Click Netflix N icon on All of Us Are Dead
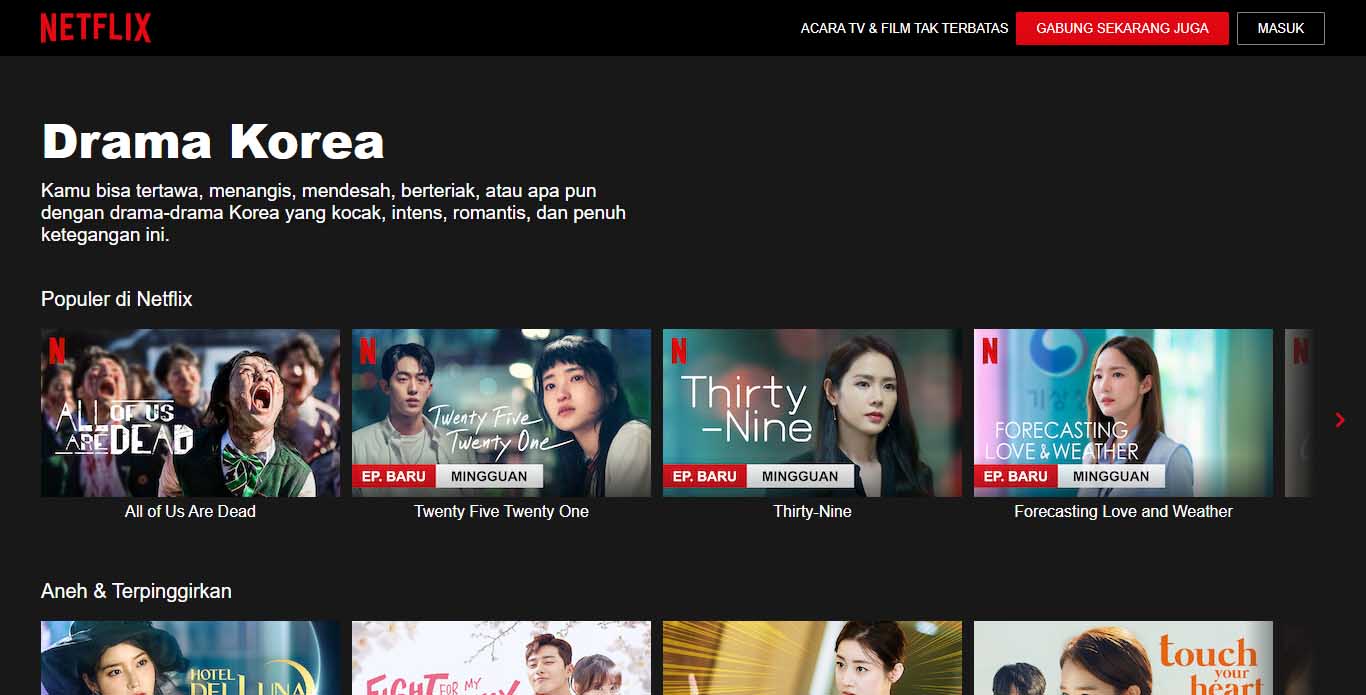1366x695 pixels. 57,350
